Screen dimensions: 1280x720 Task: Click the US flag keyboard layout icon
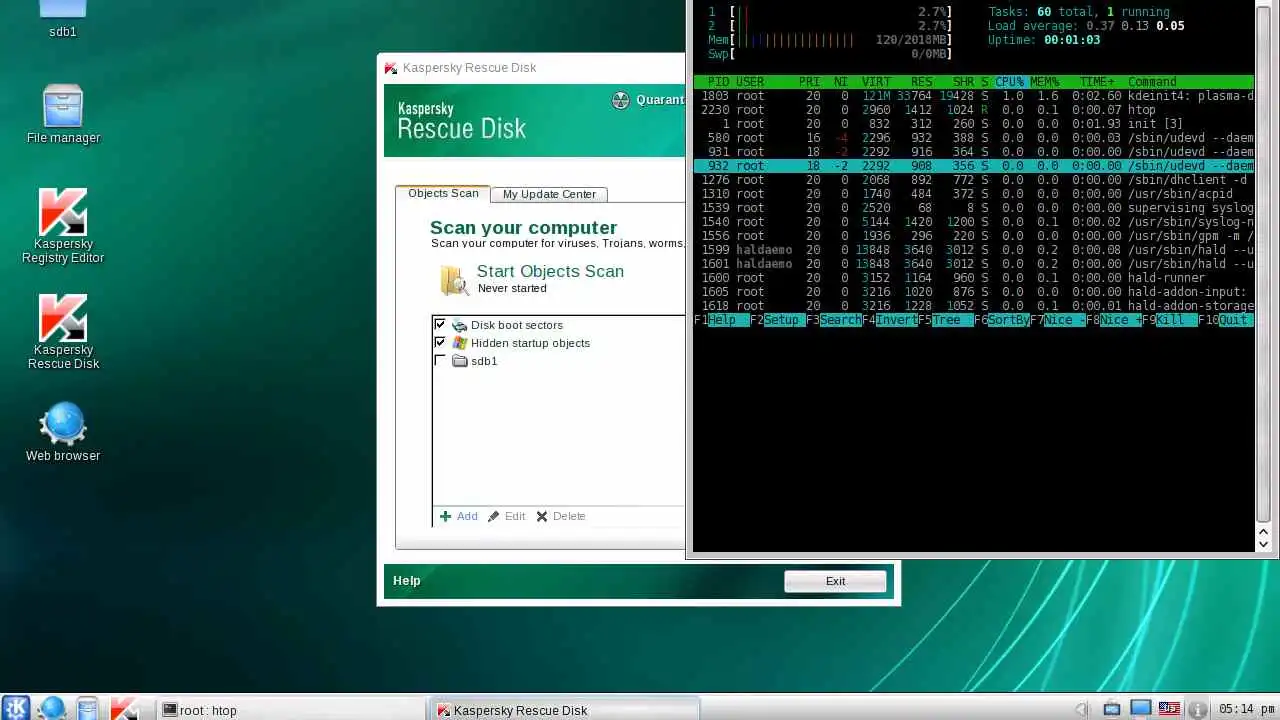(x=1169, y=709)
